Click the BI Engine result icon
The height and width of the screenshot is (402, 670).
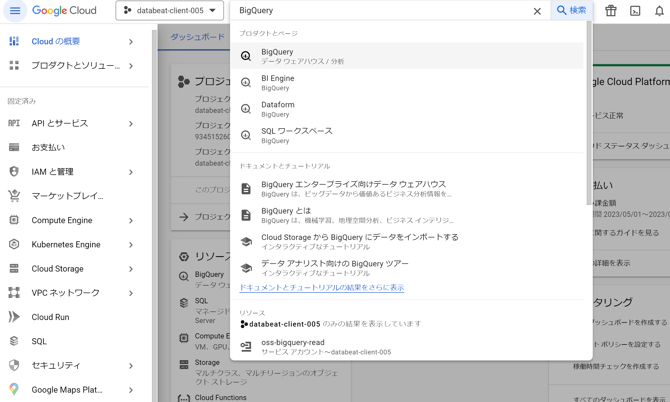pos(246,82)
